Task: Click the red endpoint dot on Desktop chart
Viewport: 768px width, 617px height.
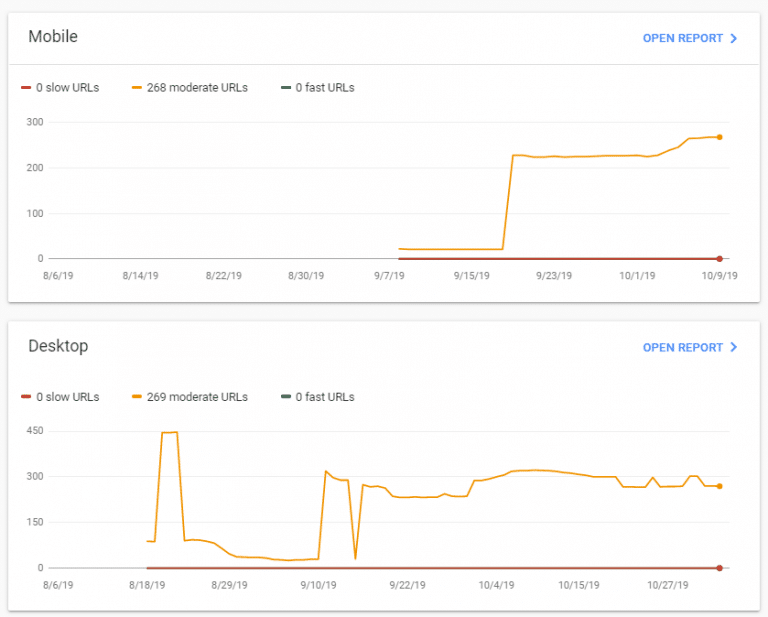Action: click(719, 567)
